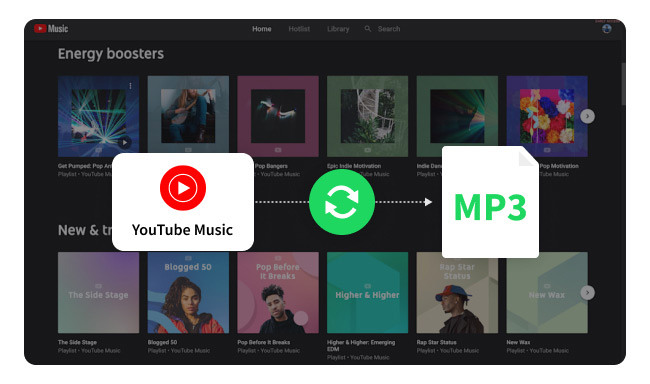
Task: Click Higher & Higher: Emerging EDM title
Action: (x=361, y=346)
